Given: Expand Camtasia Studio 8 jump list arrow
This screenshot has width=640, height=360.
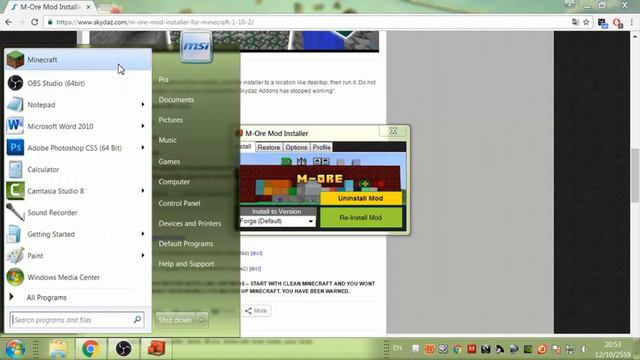Looking at the screenshot, I should point(143,191).
